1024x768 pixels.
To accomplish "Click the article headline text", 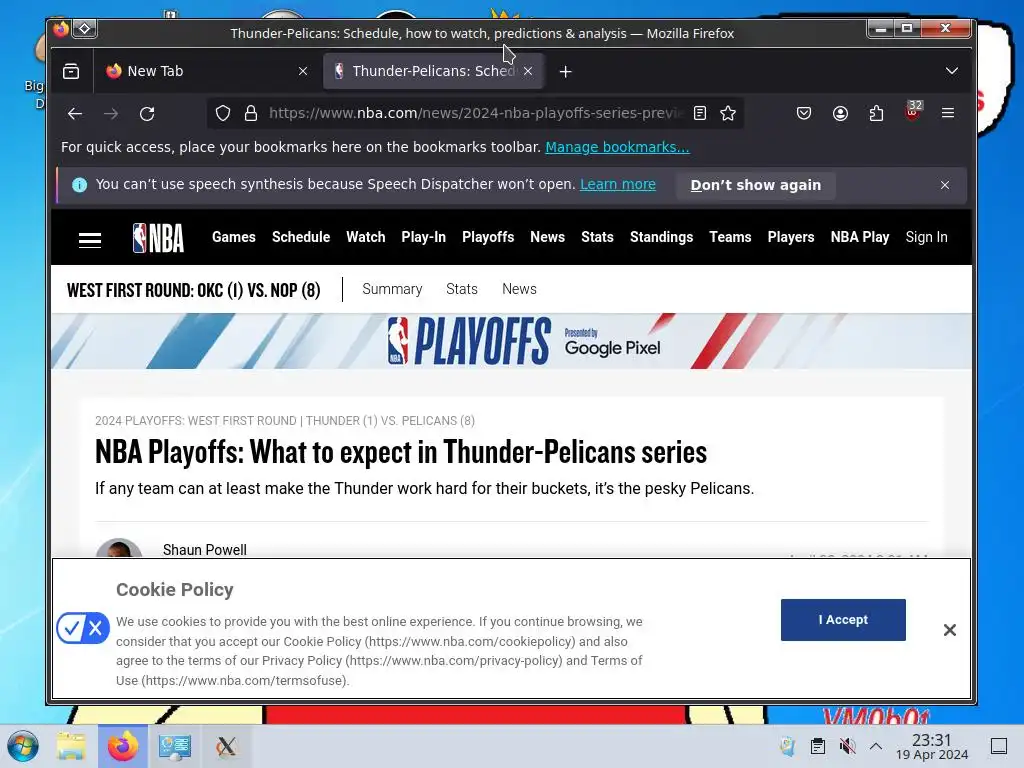I will click(x=401, y=452).
